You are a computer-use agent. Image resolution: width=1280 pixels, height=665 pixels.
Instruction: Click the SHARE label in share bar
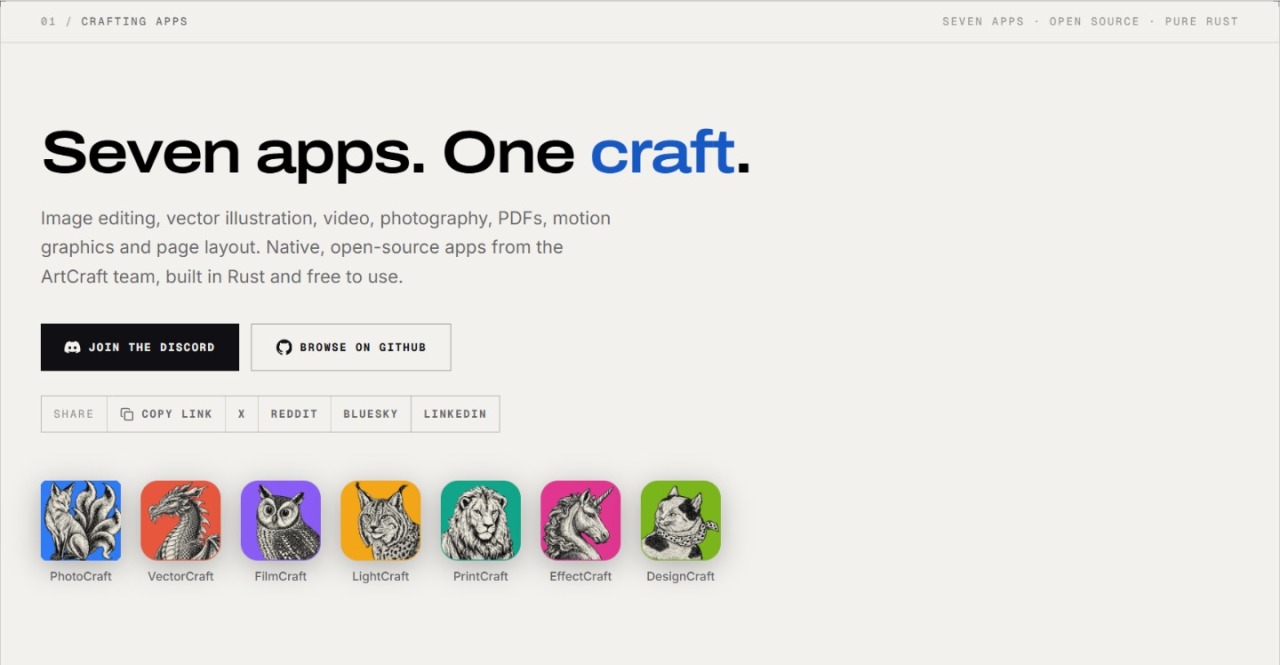(x=74, y=414)
